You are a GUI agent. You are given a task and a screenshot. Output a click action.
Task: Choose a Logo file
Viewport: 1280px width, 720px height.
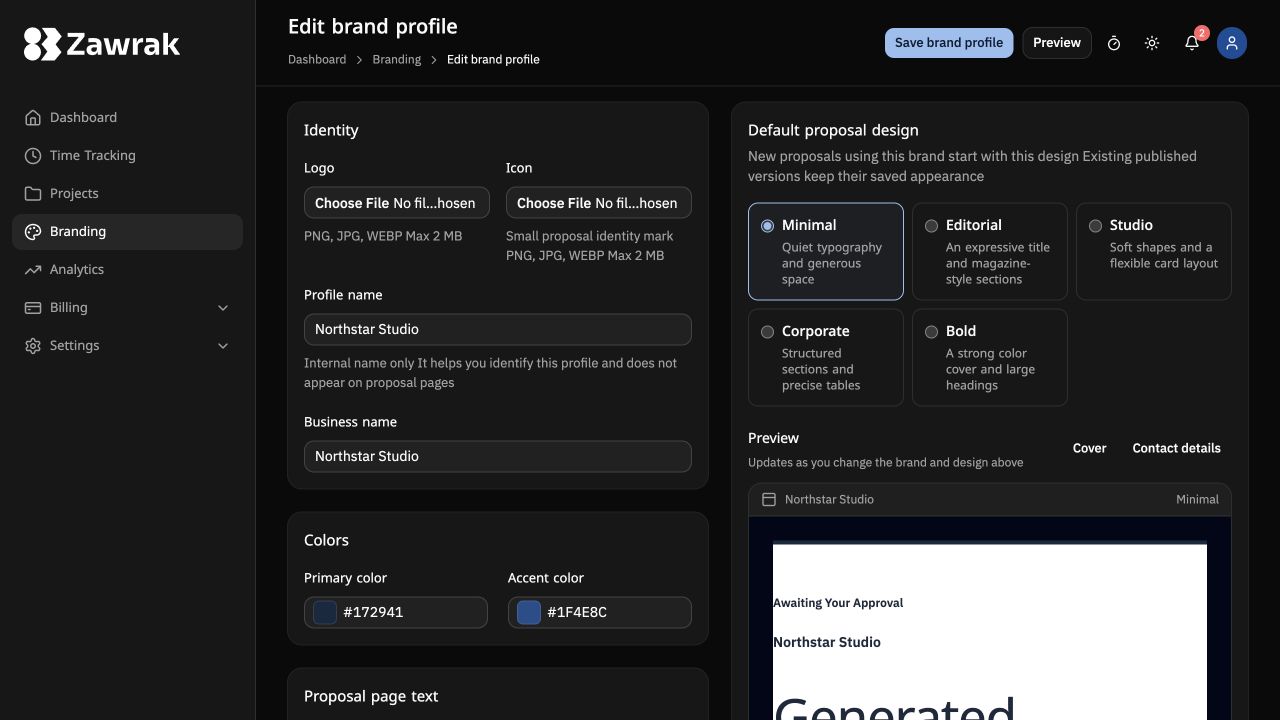coord(397,203)
